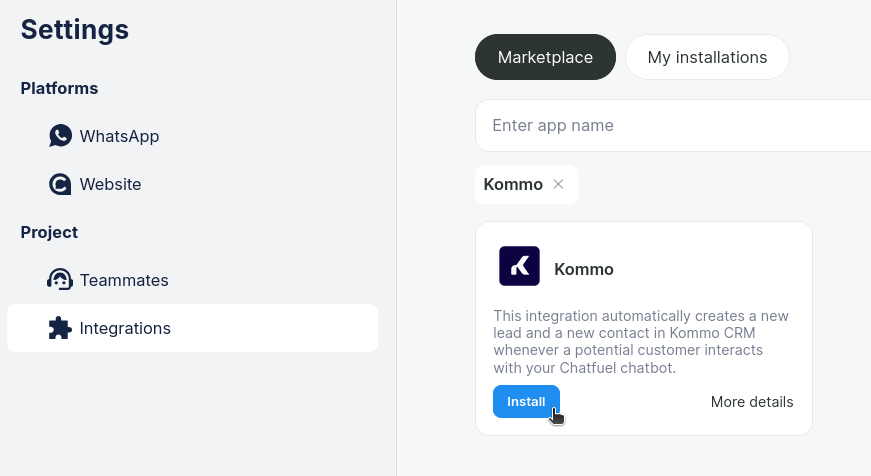The height and width of the screenshot is (476, 871).
Task: Click the Platforms section heading
Action: [59, 88]
